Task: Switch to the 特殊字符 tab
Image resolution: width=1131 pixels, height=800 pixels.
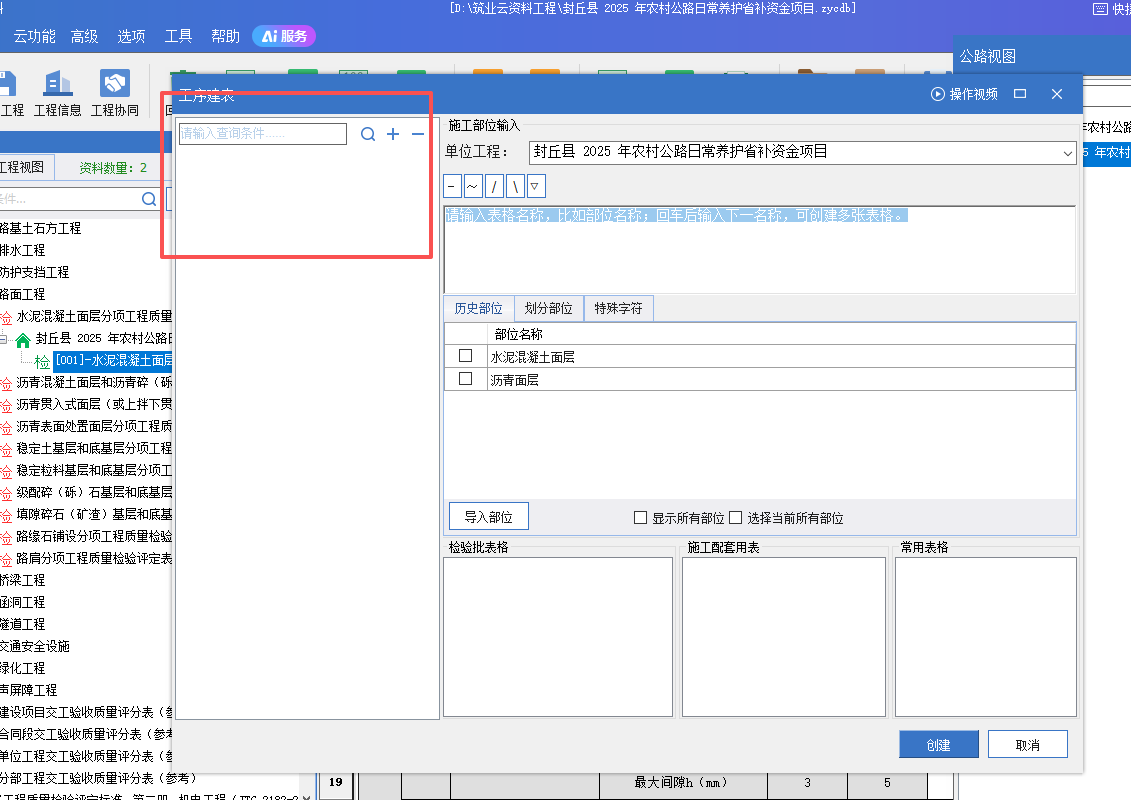Action: click(618, 309)
